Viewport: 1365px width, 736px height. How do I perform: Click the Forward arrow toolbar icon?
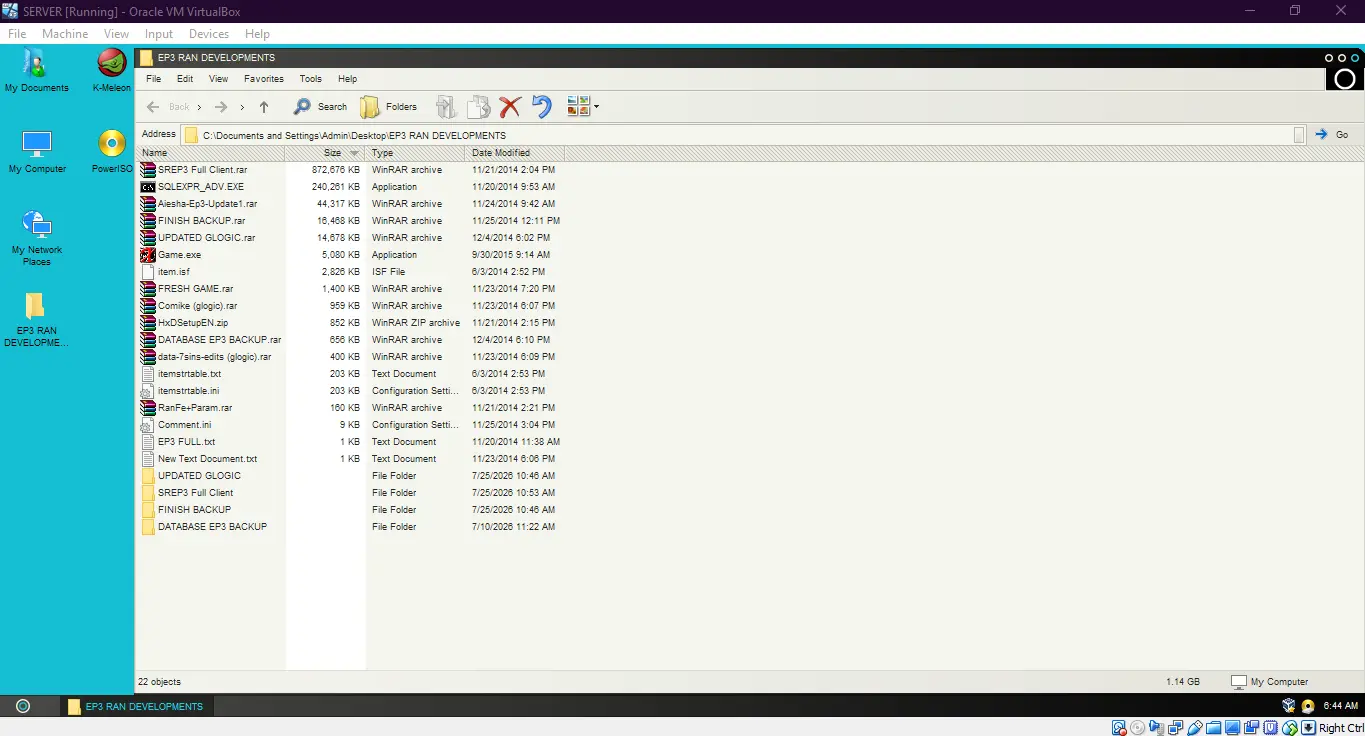tap(221, 107)
